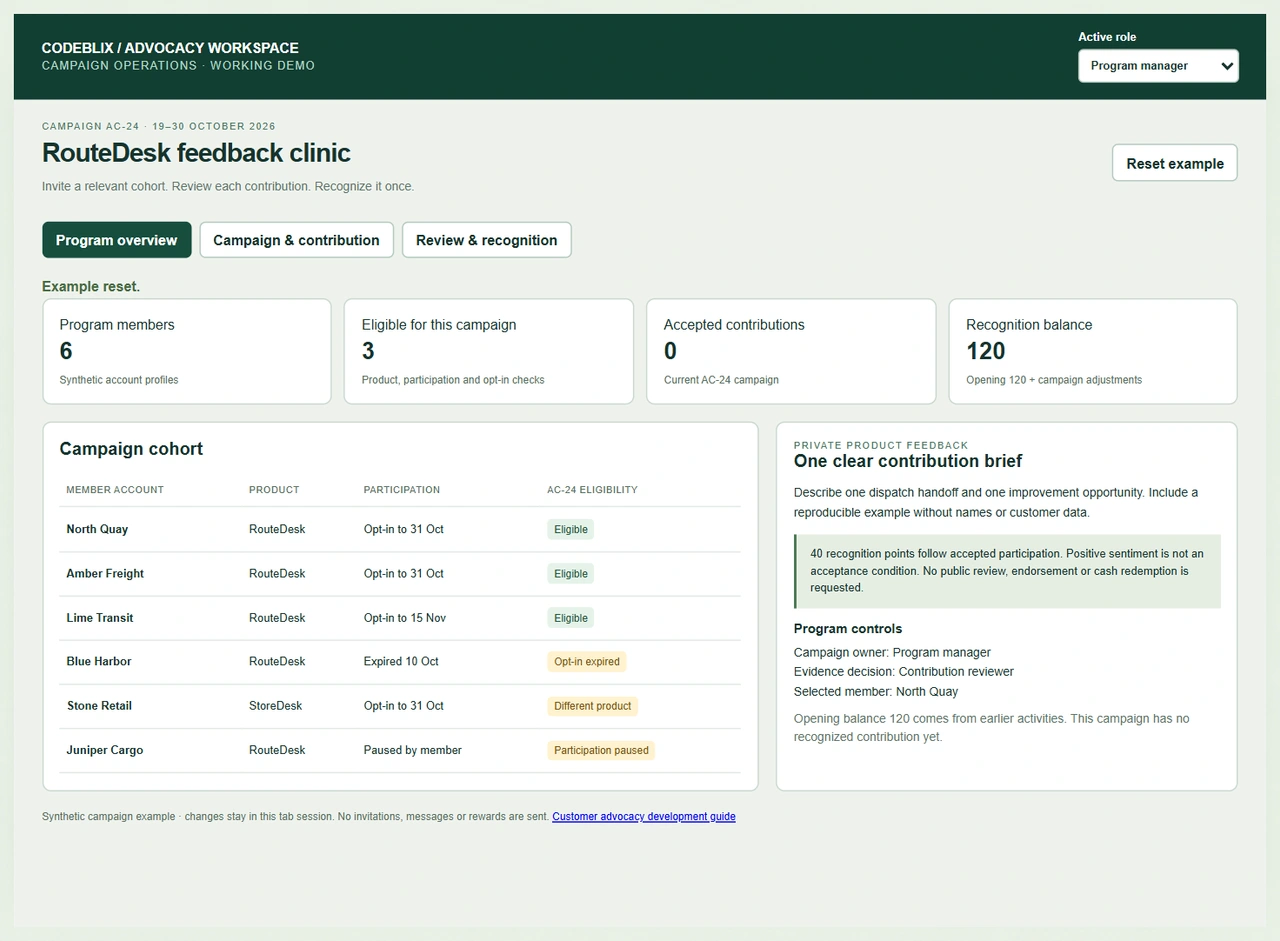
Task: Click the Eligible badge for North Quay
Action: 571,529
